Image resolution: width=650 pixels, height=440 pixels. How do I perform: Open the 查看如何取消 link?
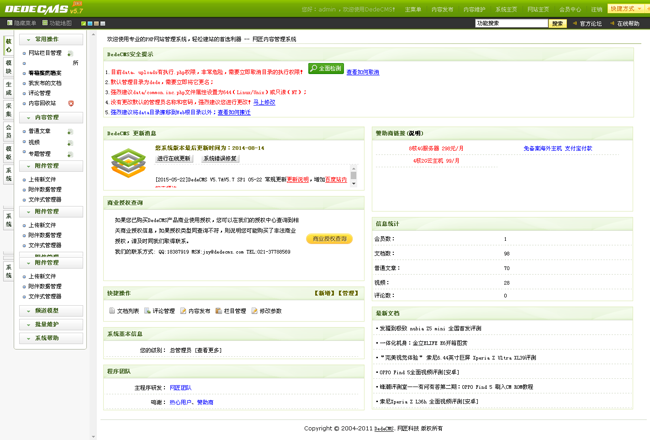point(363,72)
